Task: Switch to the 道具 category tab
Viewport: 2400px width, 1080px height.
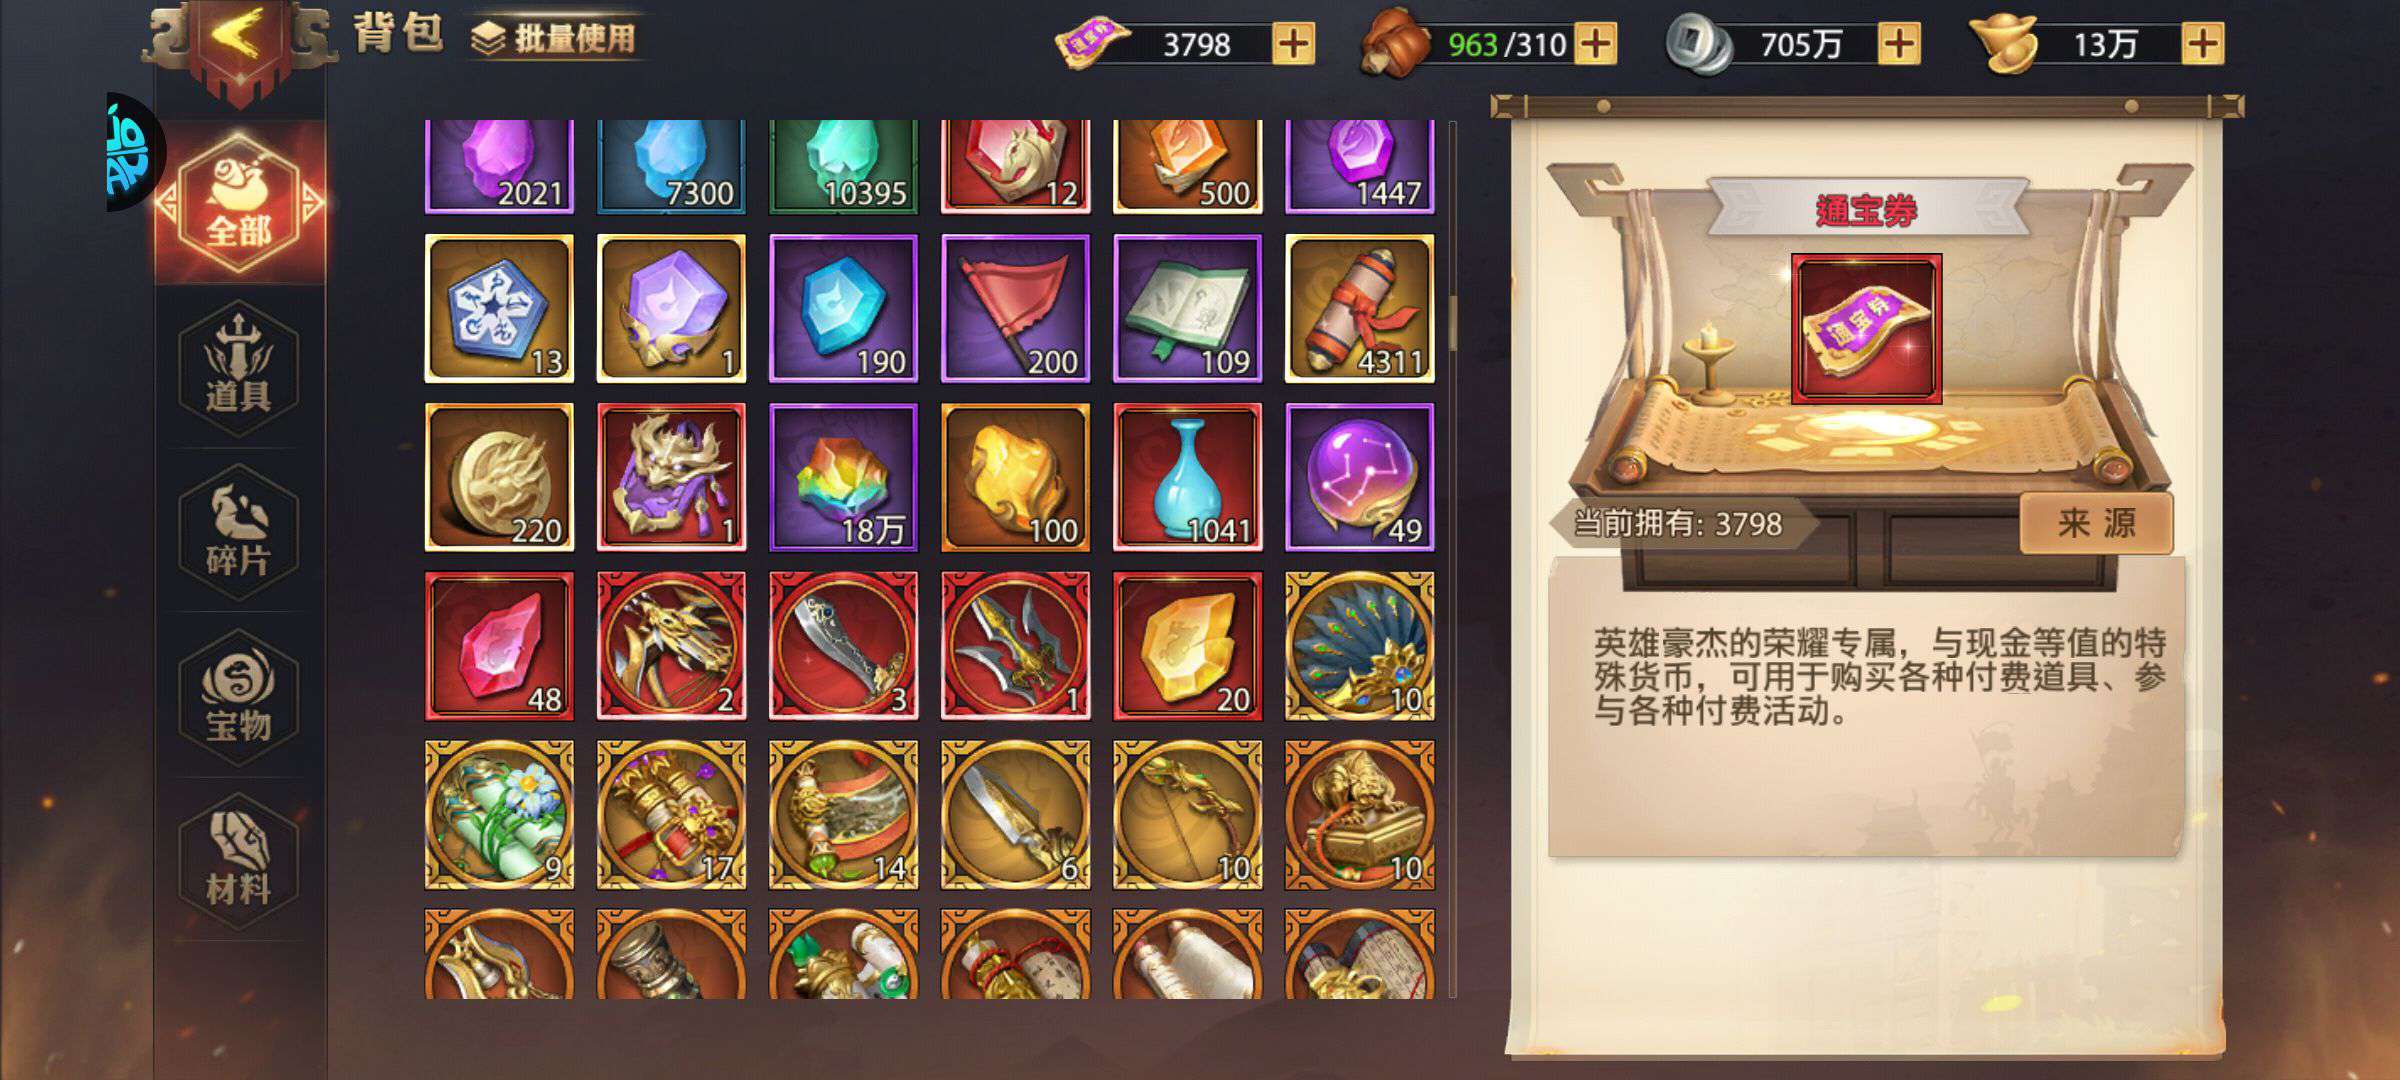Action: pos(239,367)
